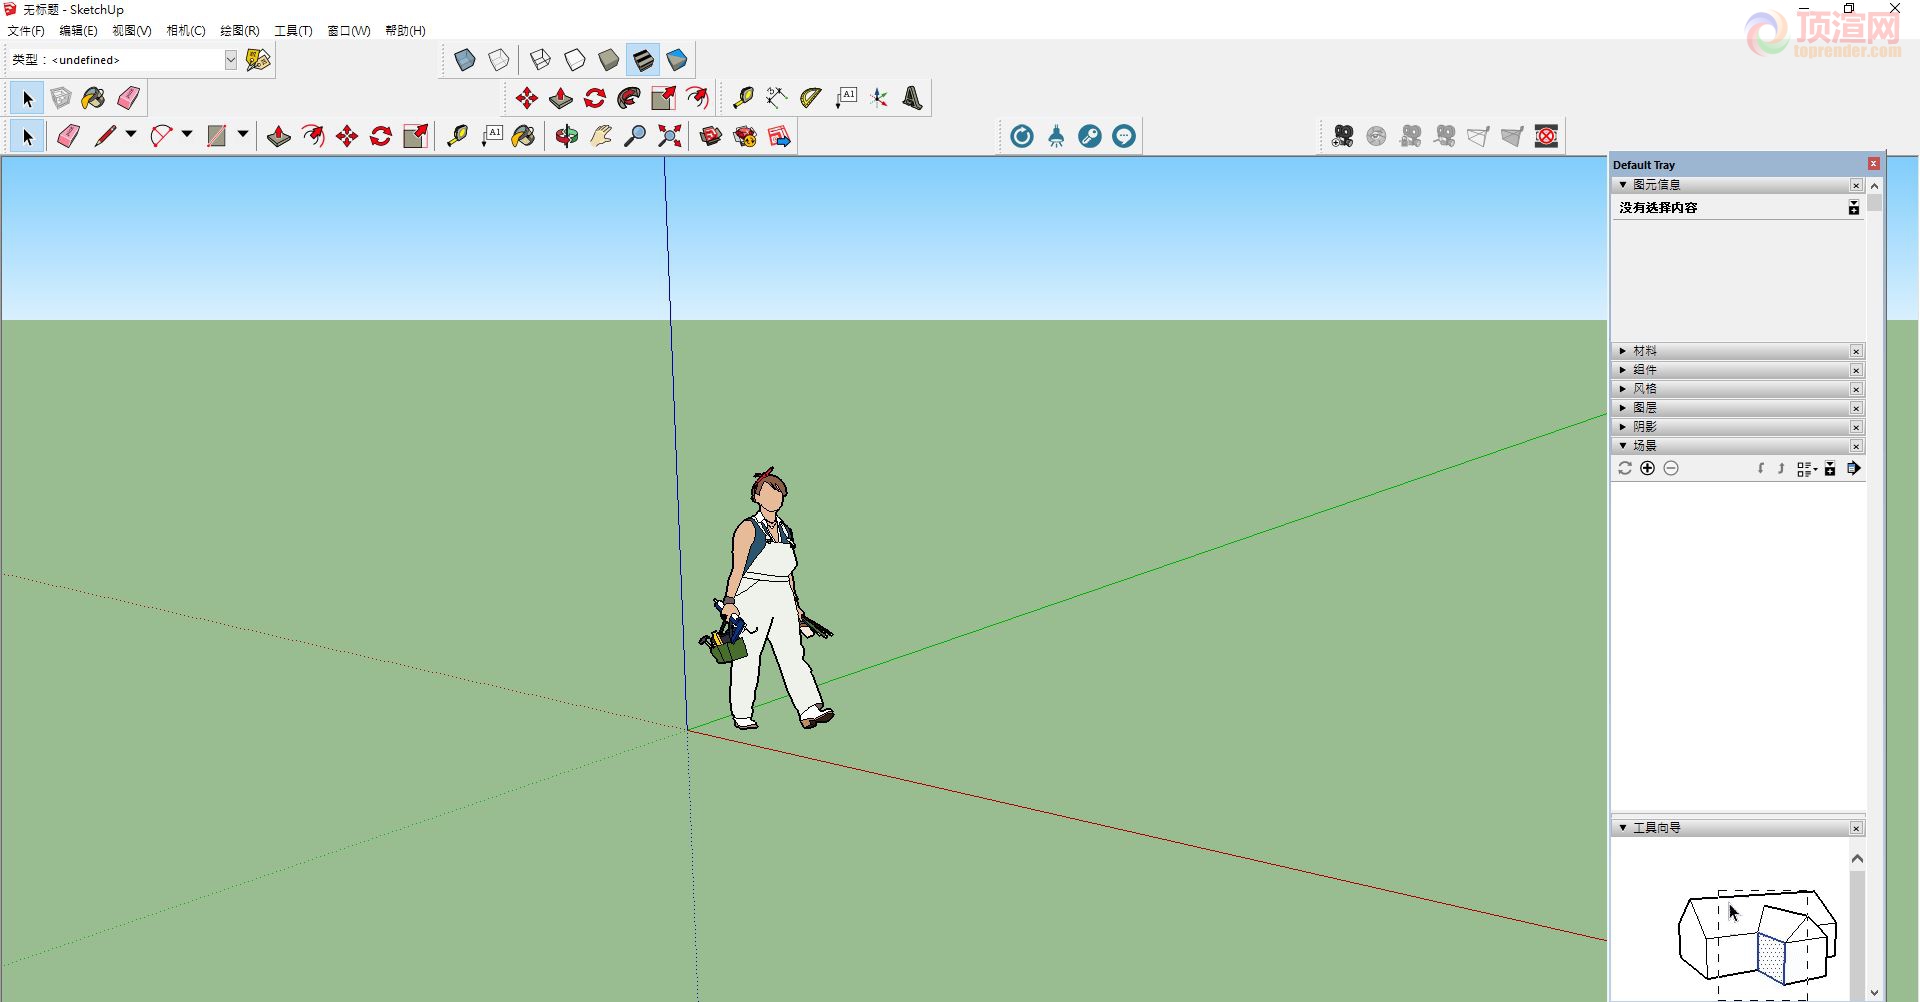Click the Zoom Extents icon
This screenshot has width=1920, height=1002.
[x=669, y=136]
